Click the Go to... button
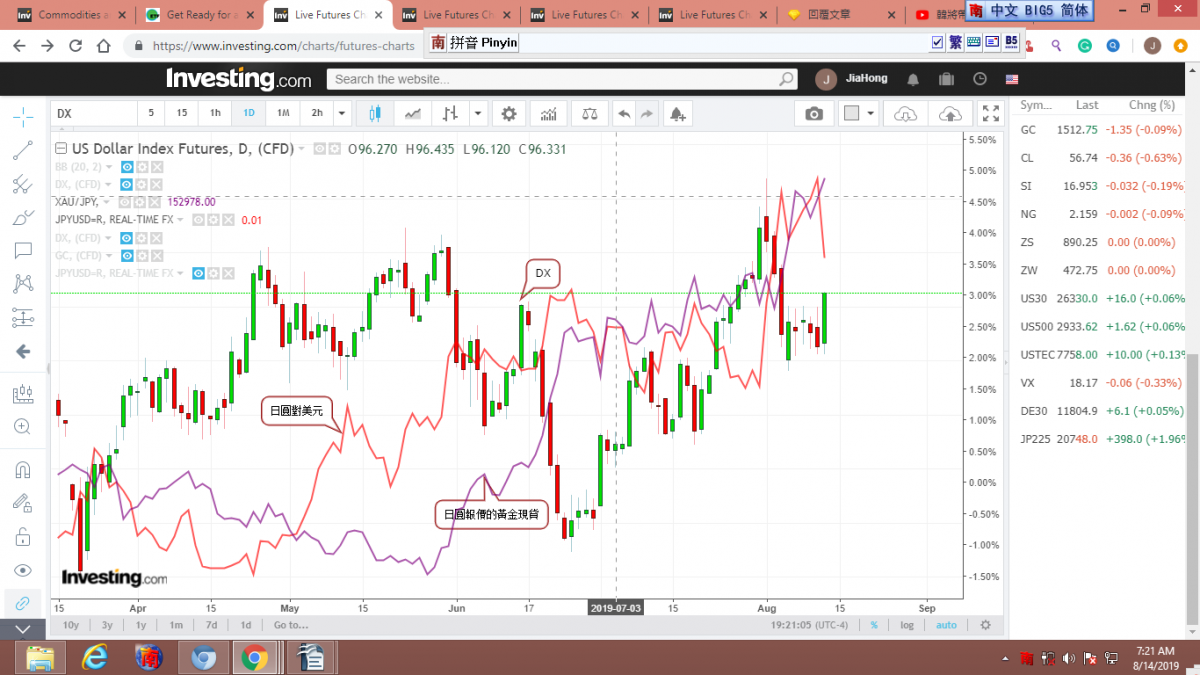 pyautogui.click(x=291, y=625)
